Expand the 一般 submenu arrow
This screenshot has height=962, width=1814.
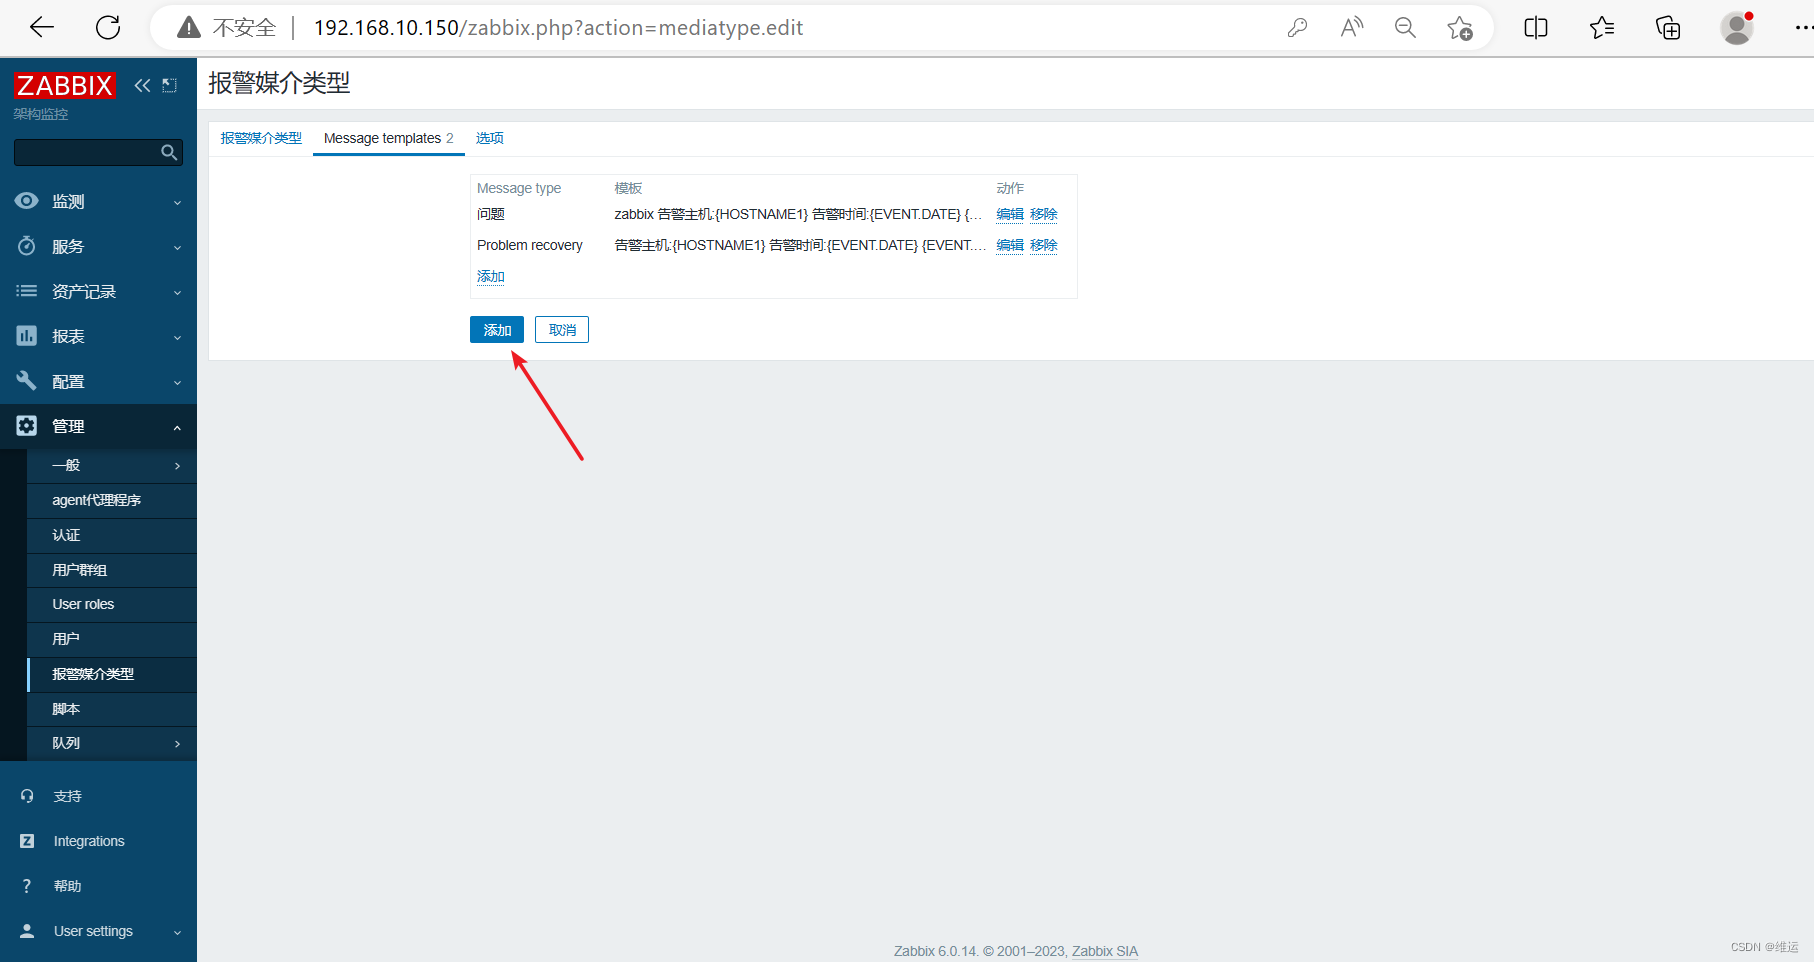[177, 466]
